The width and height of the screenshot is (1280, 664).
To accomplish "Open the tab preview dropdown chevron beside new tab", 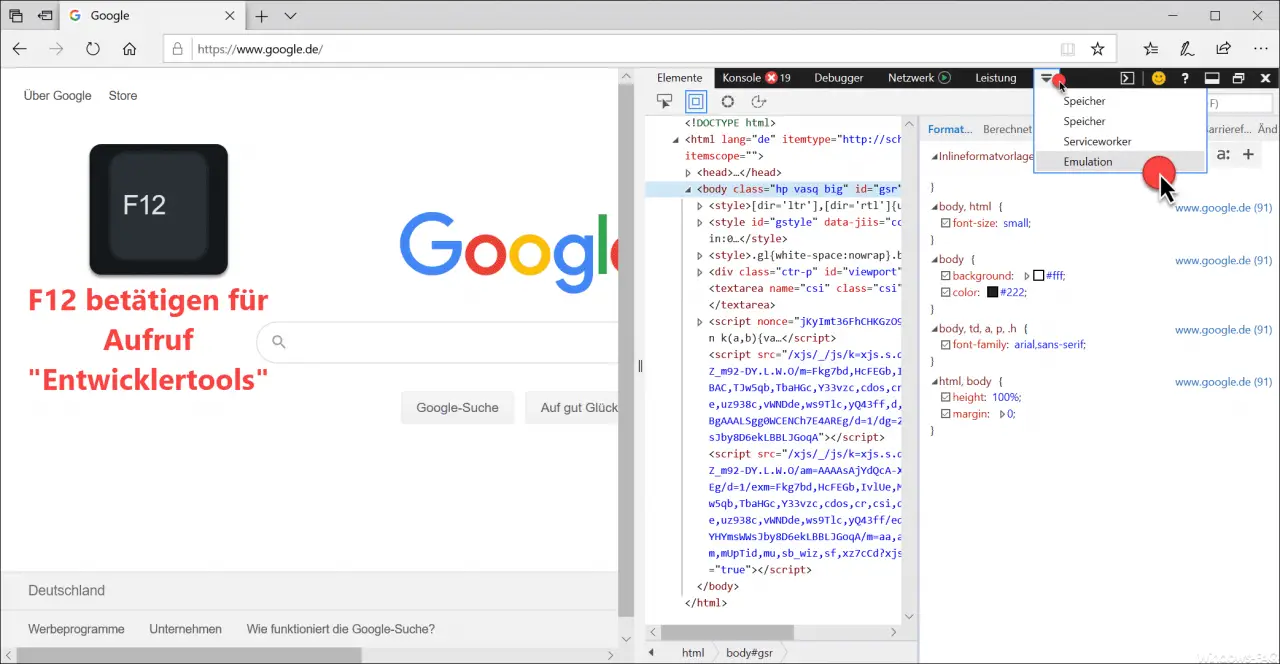I will tap(290, 16).
